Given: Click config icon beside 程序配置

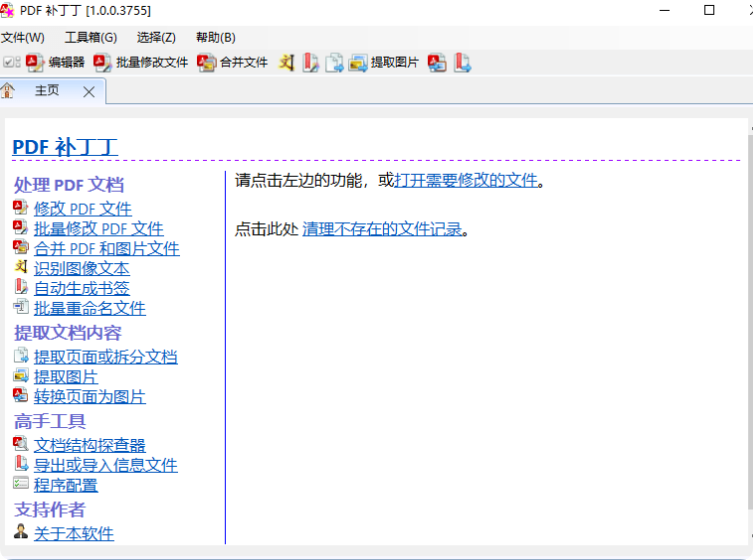Looking at the screenshot, I should [x=21, y=483].
